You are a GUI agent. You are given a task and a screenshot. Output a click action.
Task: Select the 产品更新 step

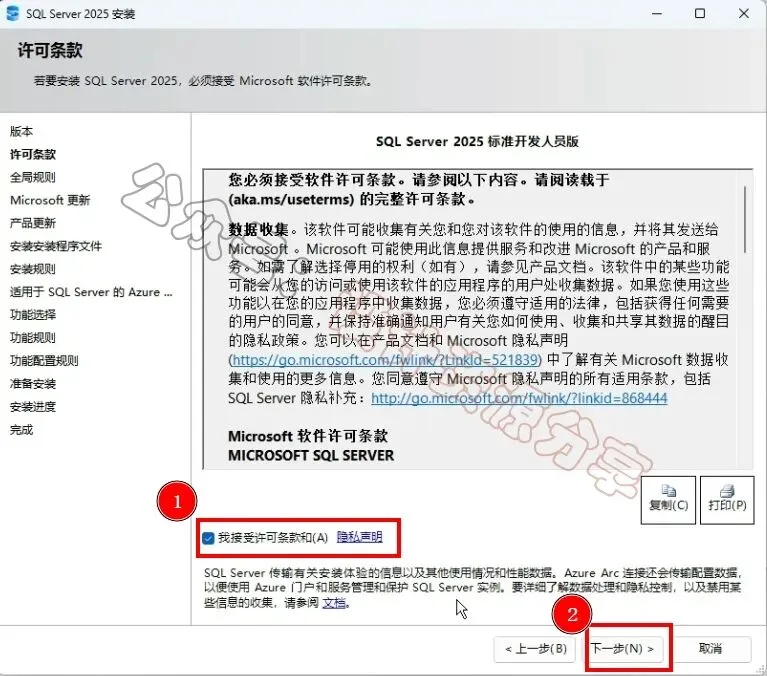(x=33, y=223)
